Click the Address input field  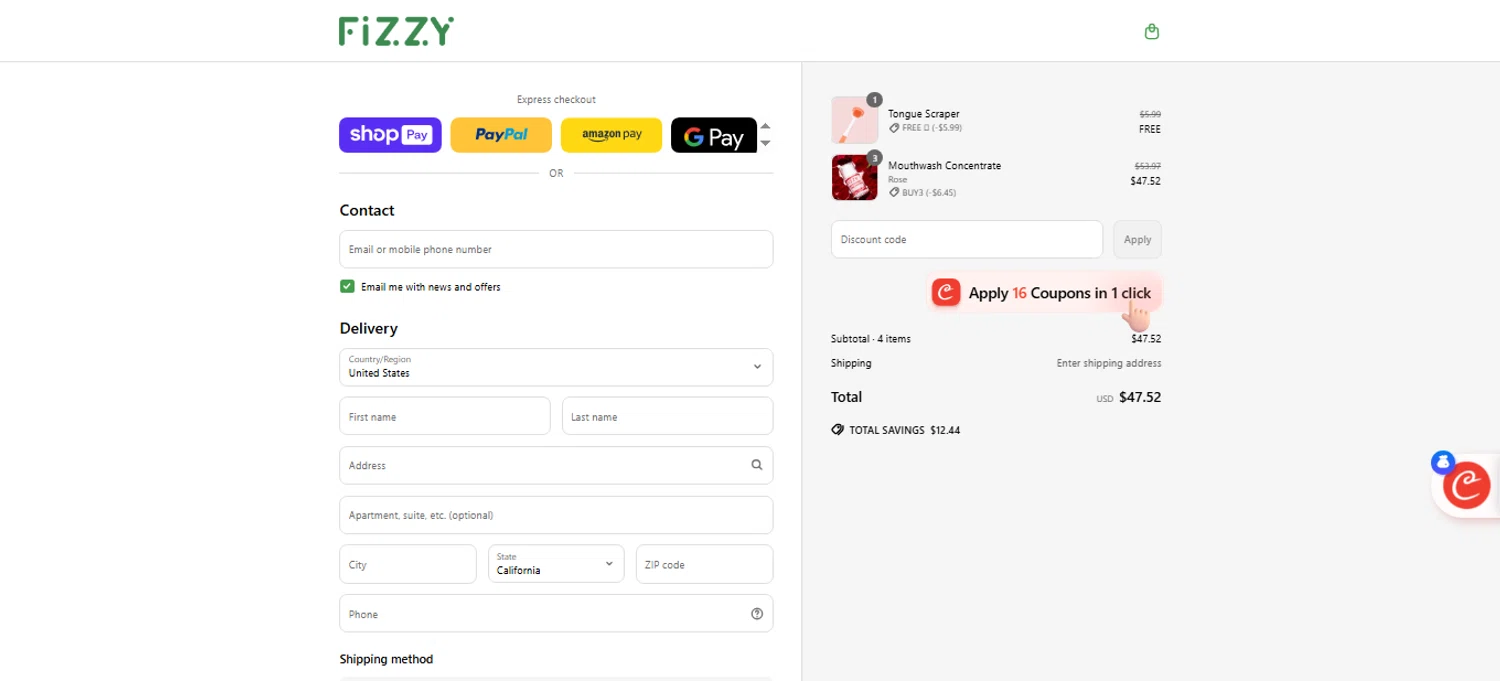(556, 465)
